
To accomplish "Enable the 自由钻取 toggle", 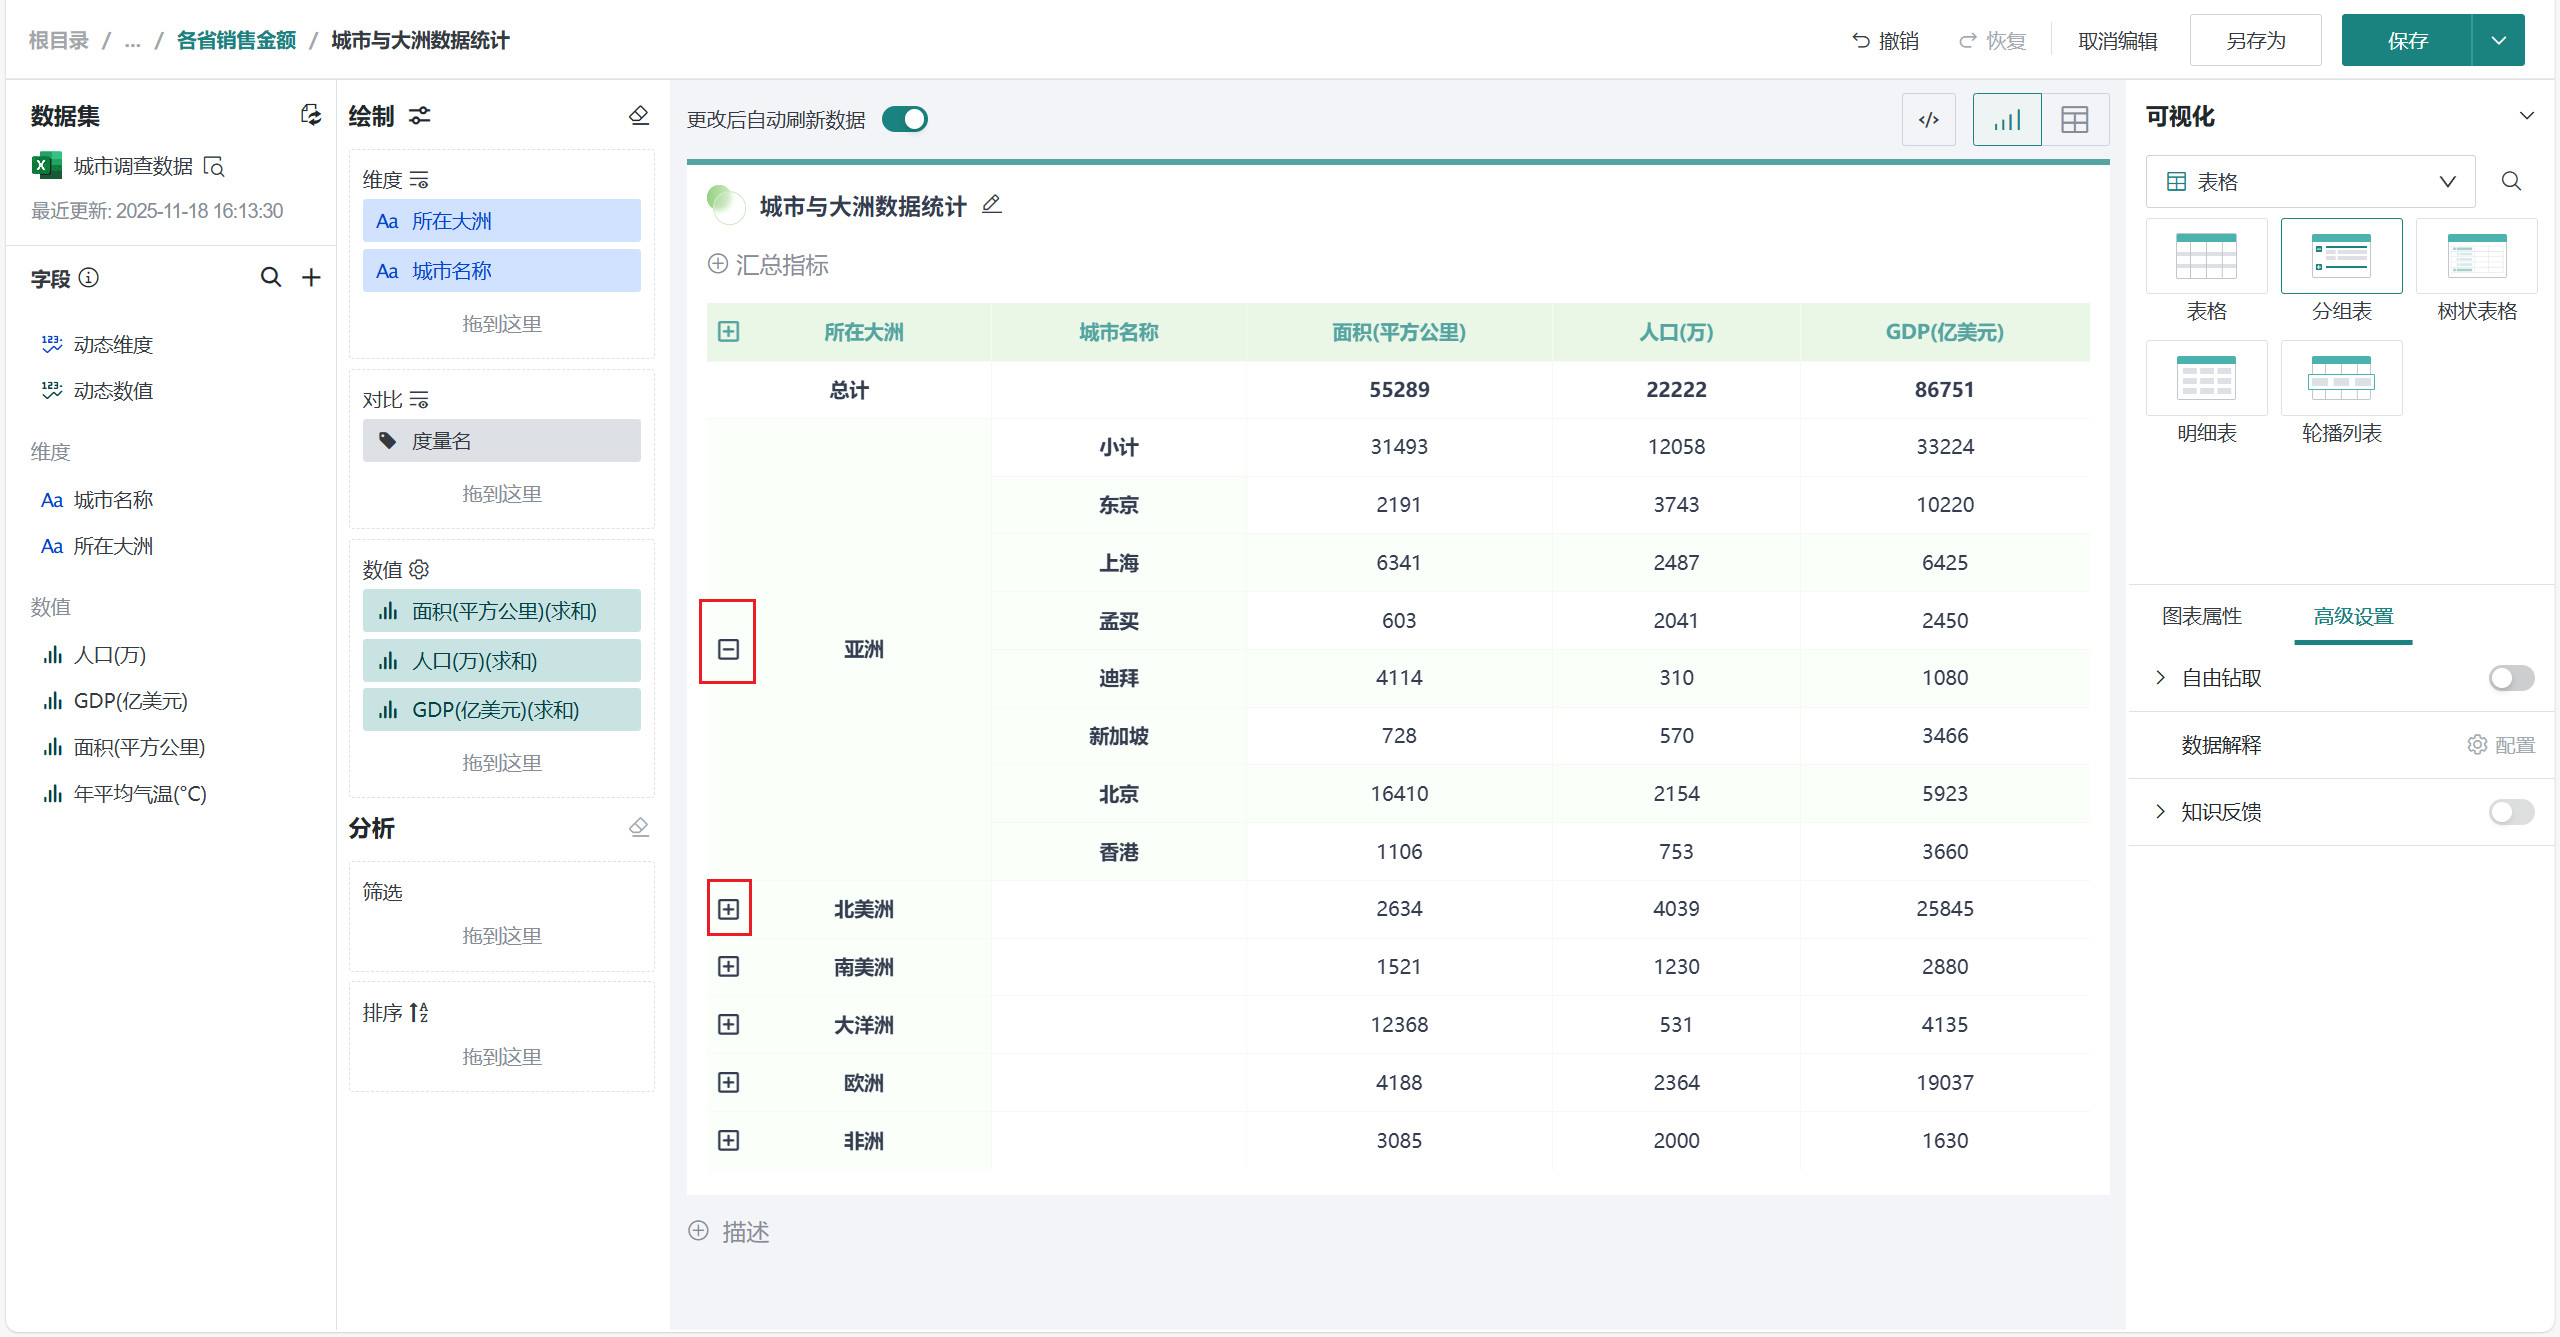I will click(2510, 678).
